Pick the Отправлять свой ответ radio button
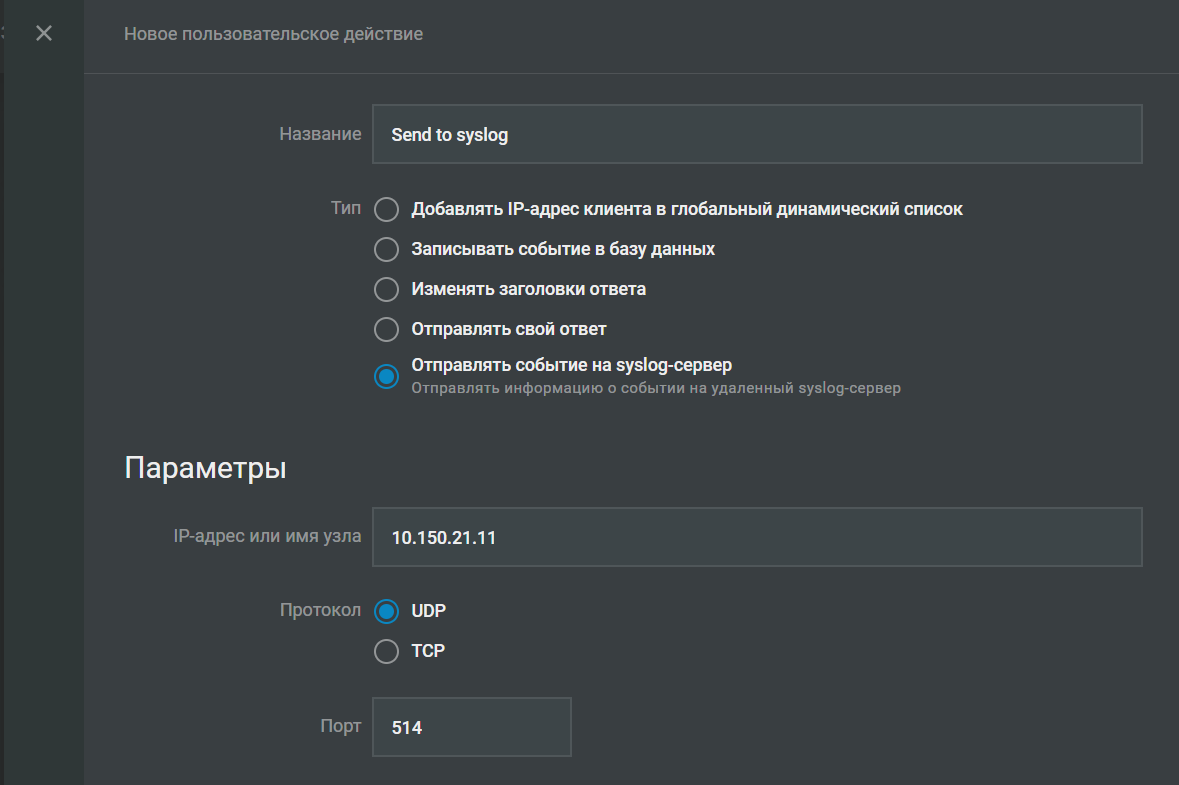The width and height of the screenshot is (1179, 785). (x=386, y=329)
